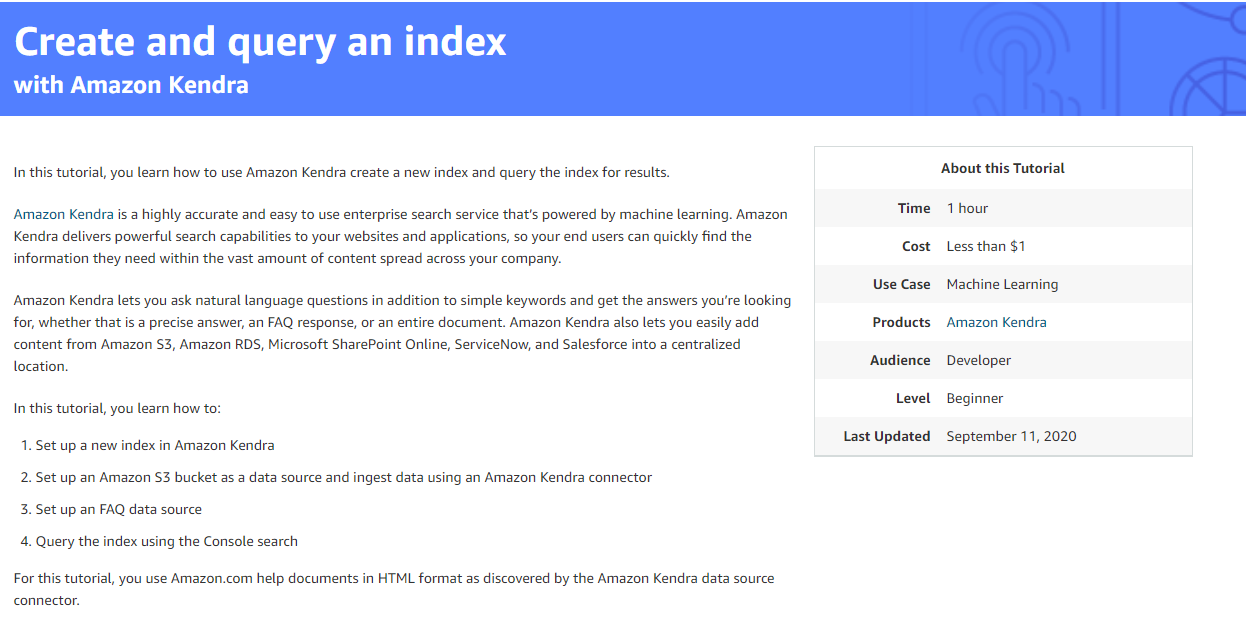Viewport: 1246px width, 644px height.
Task: Select the Cost row showing Less than $1
Action: [x=1003, y=246]
